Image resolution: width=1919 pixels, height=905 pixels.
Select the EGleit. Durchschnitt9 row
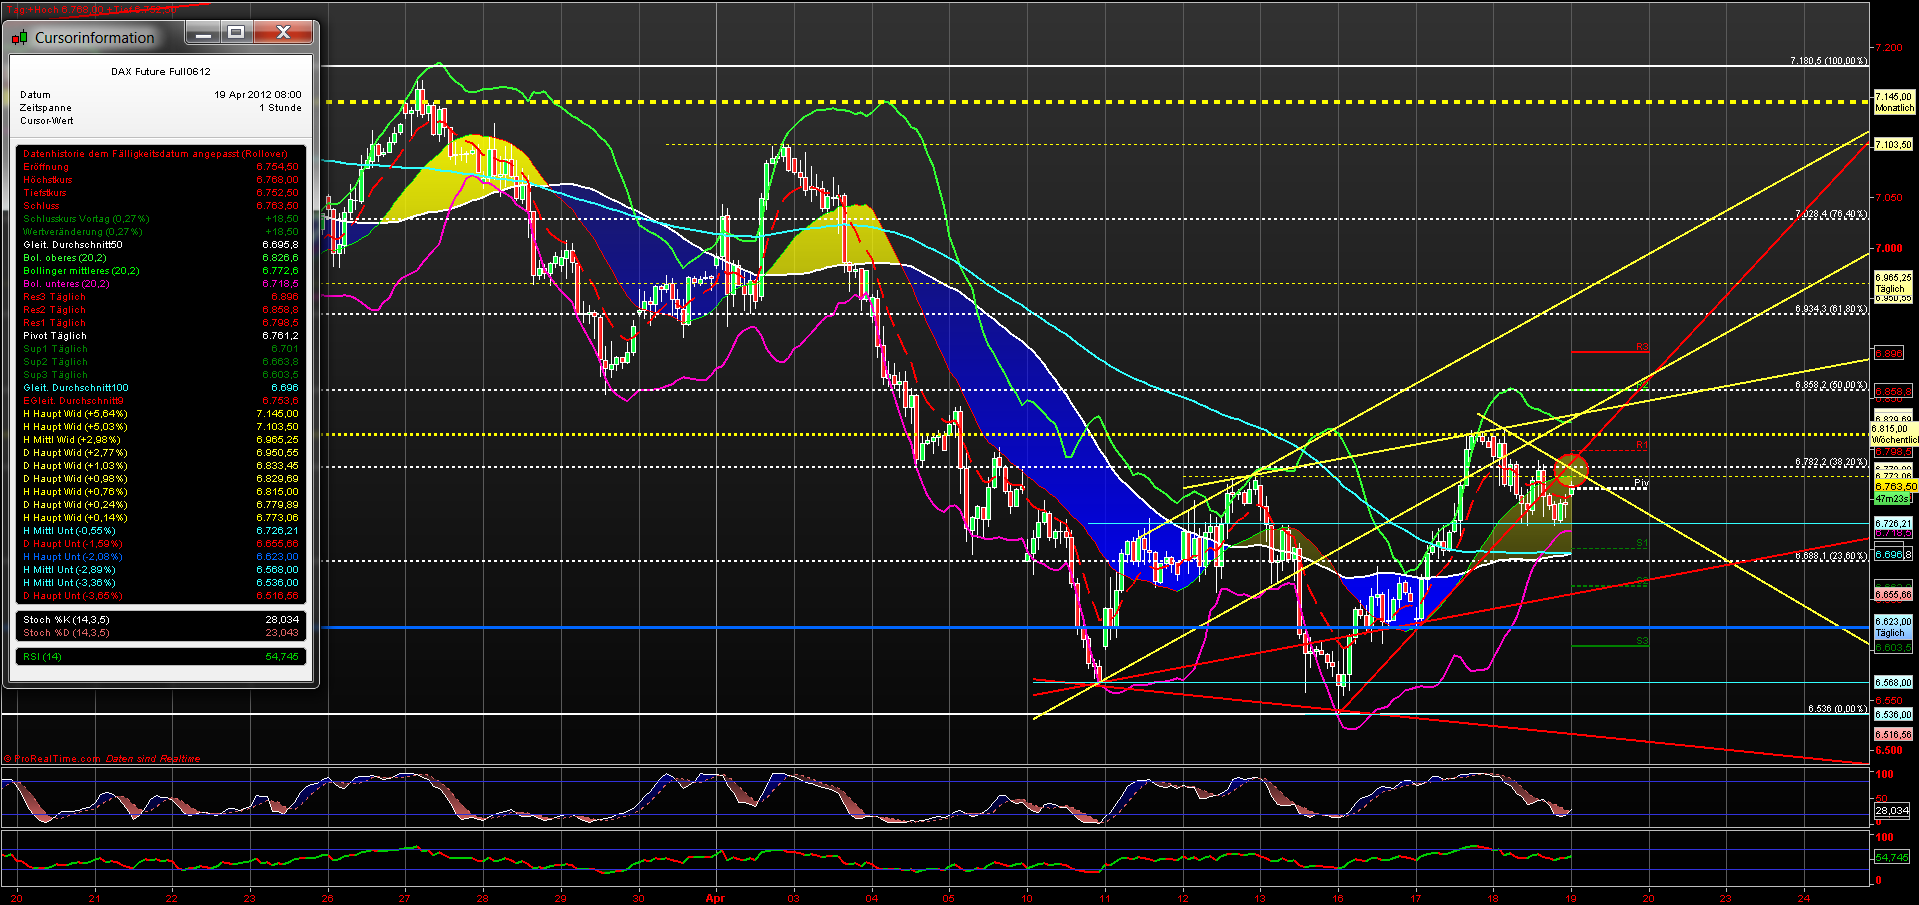pos(160,401)
